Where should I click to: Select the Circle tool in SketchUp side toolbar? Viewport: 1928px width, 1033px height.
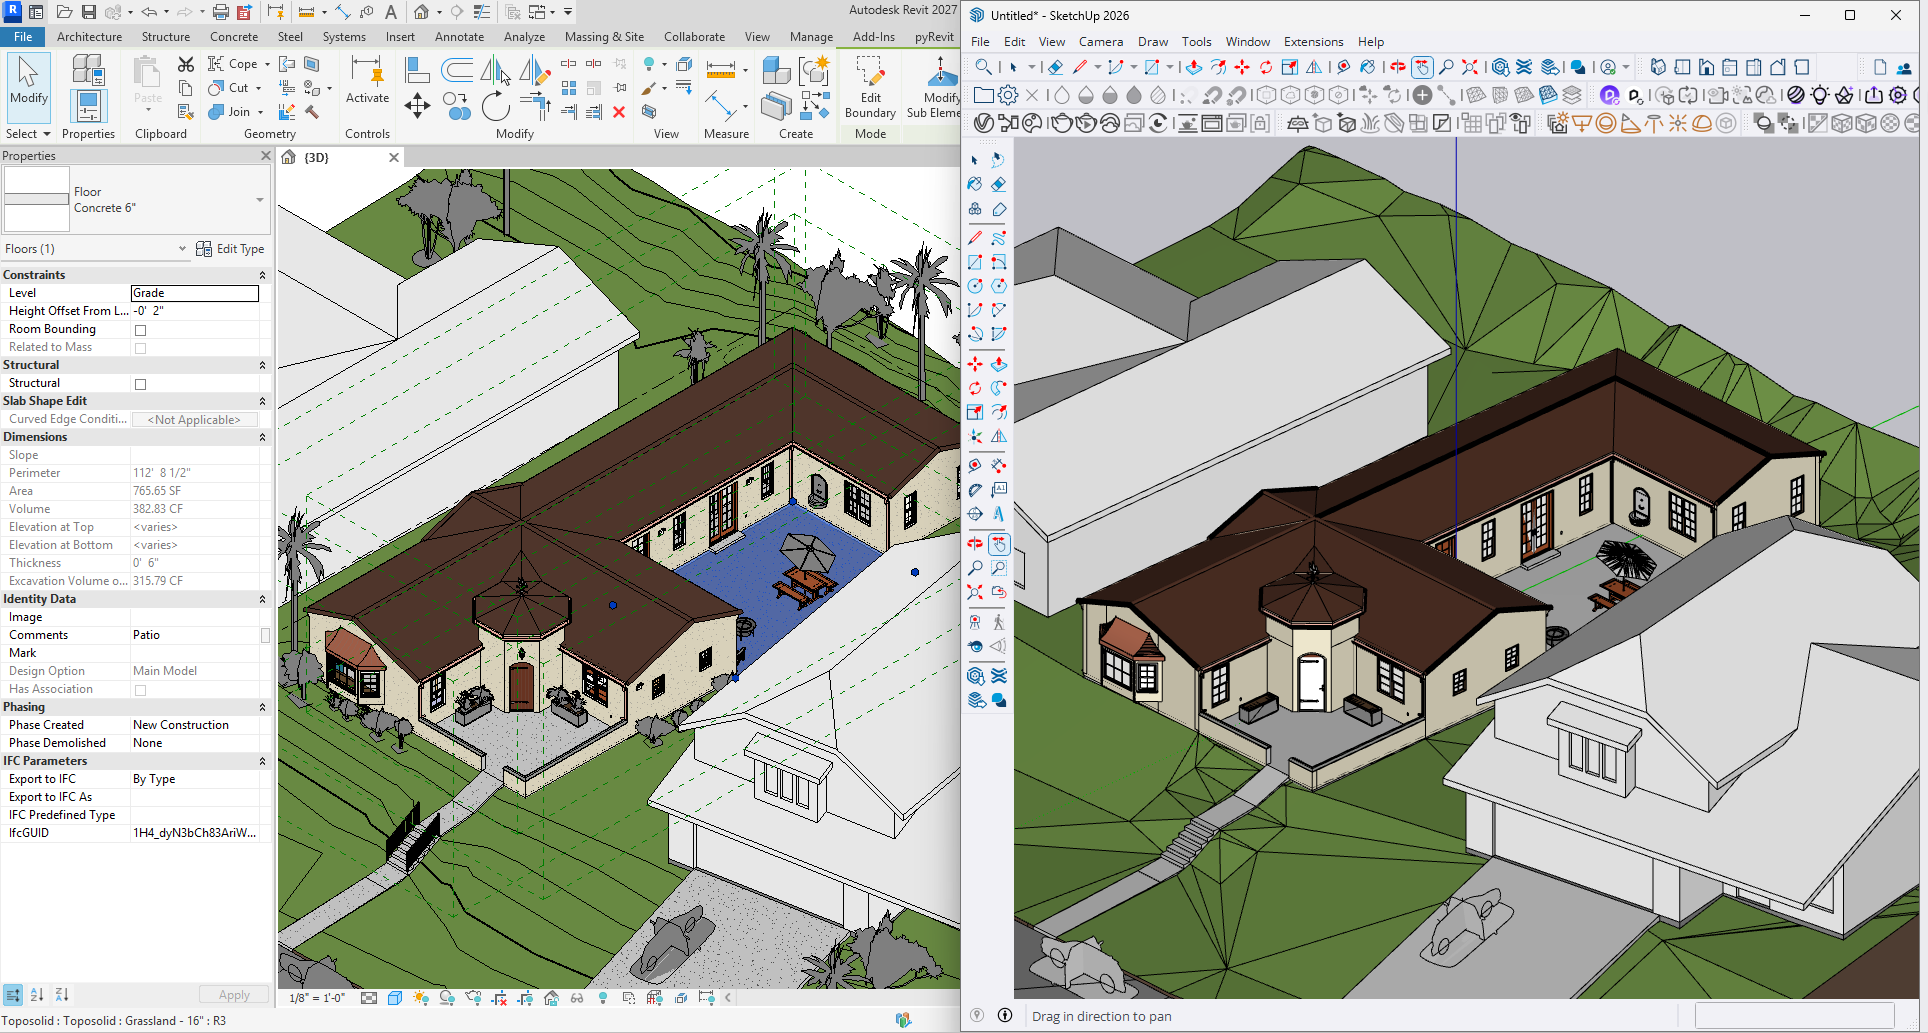coord(975,286)
